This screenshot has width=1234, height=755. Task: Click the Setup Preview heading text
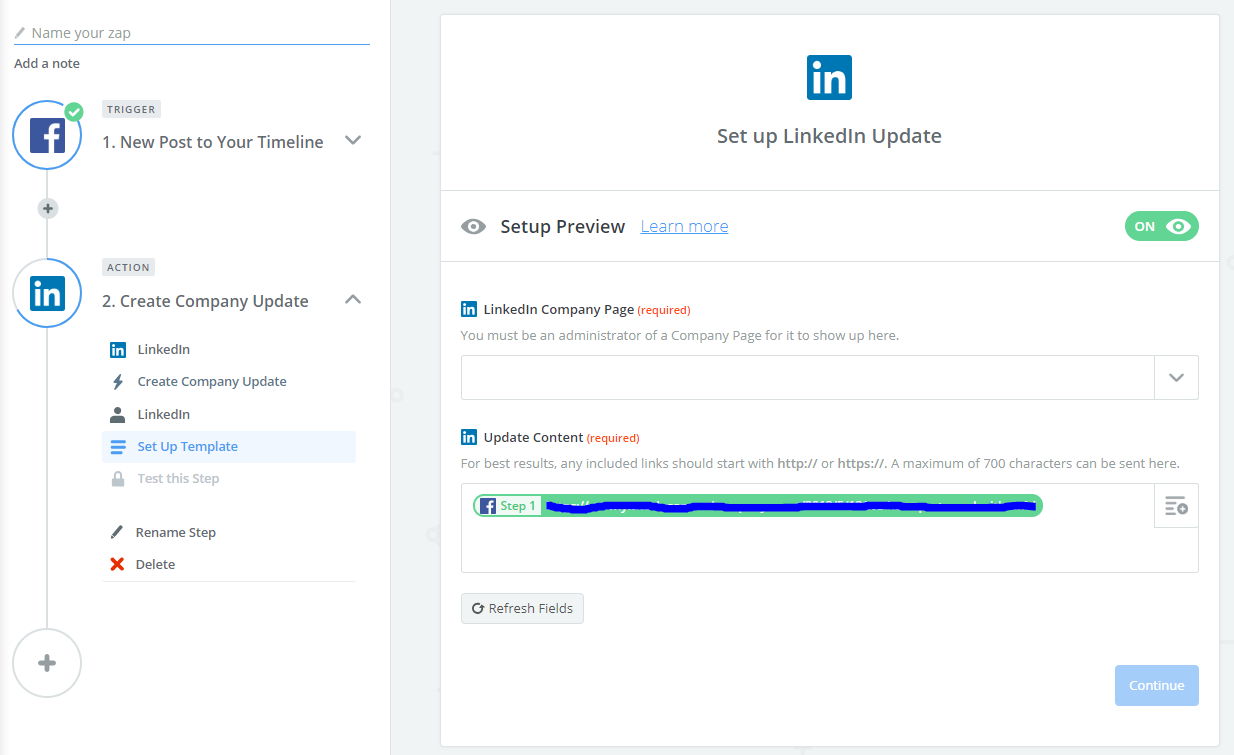563,227
